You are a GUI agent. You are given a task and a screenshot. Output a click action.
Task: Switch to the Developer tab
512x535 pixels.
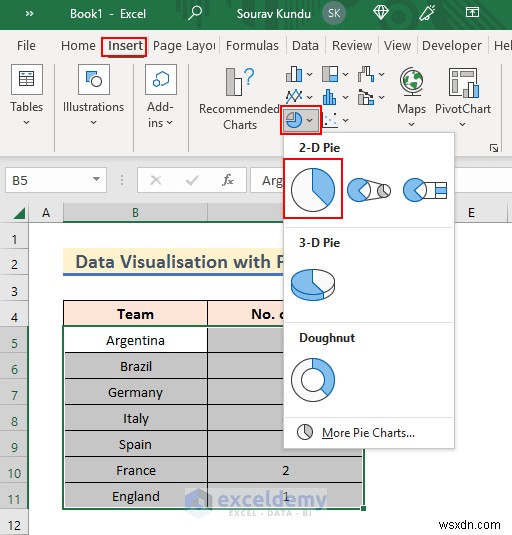[x=452, y=46]
